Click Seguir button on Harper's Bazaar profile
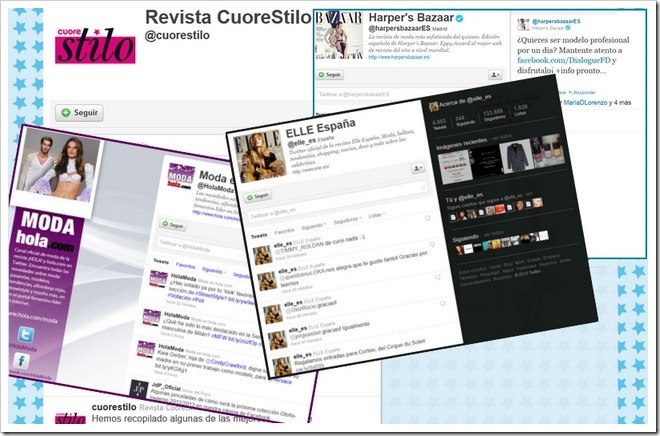Viewport: 660px width, 436px height. [330, 74]
